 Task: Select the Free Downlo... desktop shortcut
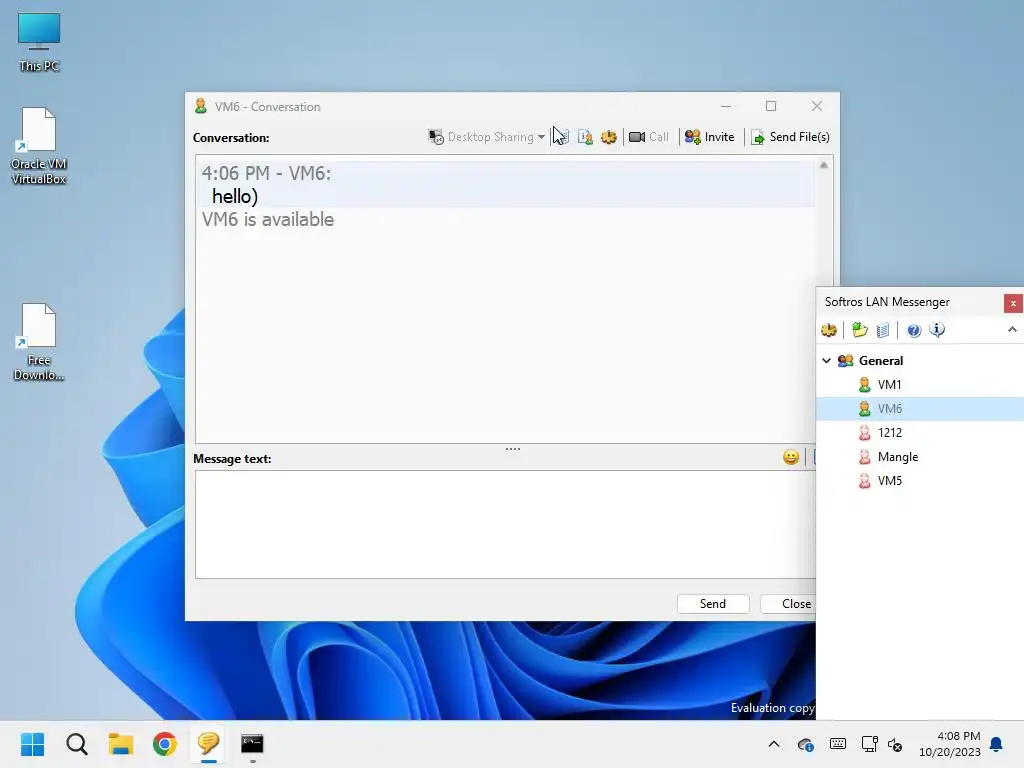coord(39,342)
